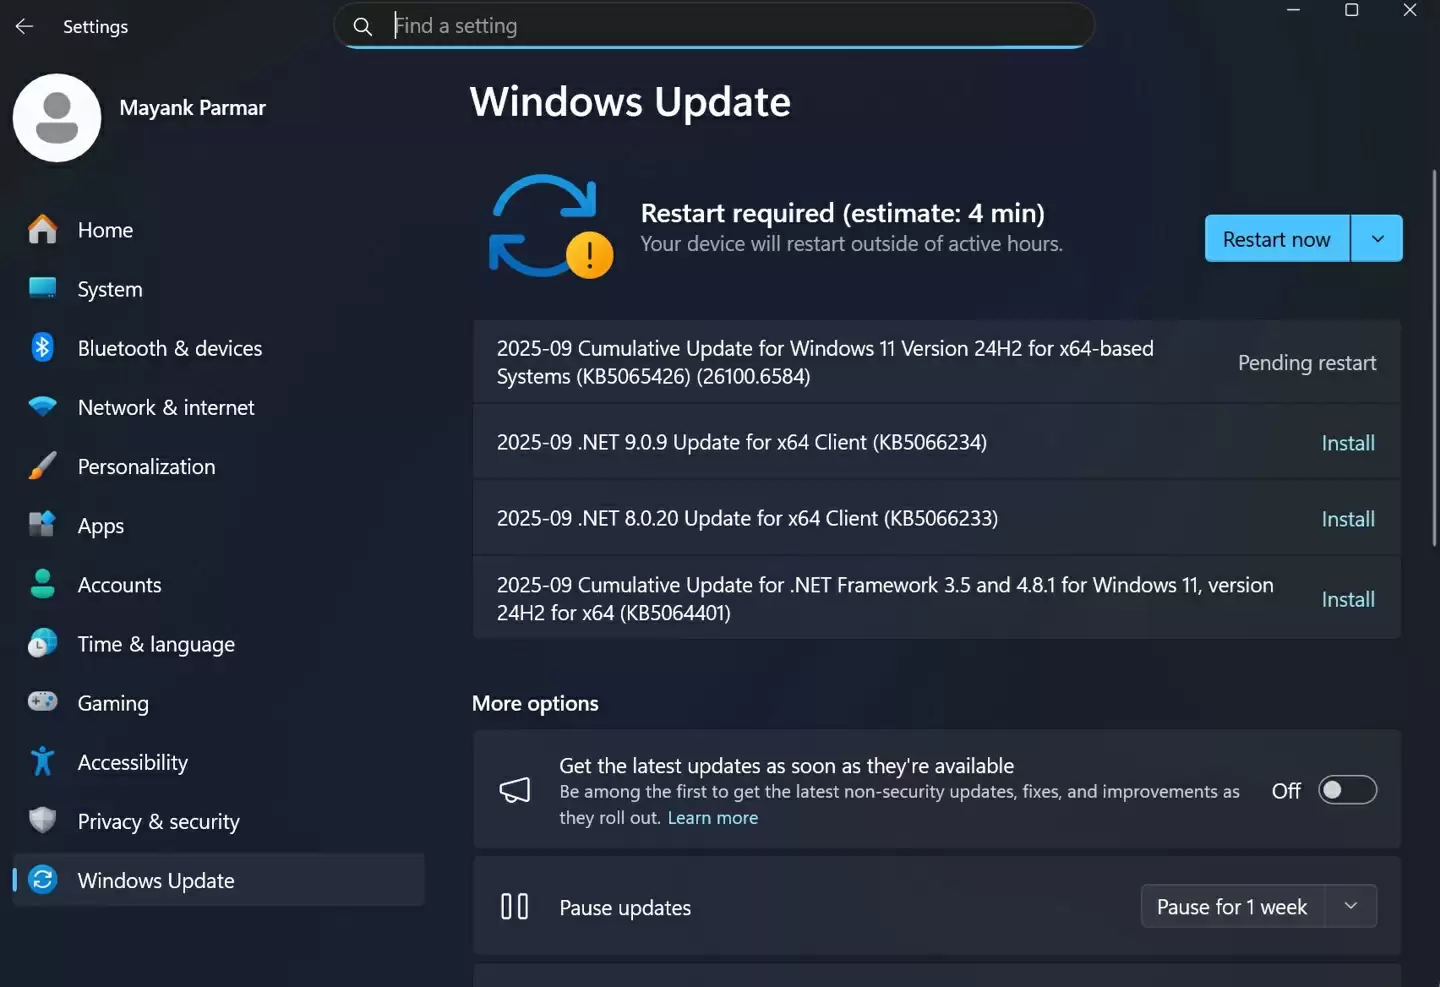The width and height of the screenshot is (1440, 987).
Task: Open the Pause for 1 week dropdown
Action: click(1352, 906)
